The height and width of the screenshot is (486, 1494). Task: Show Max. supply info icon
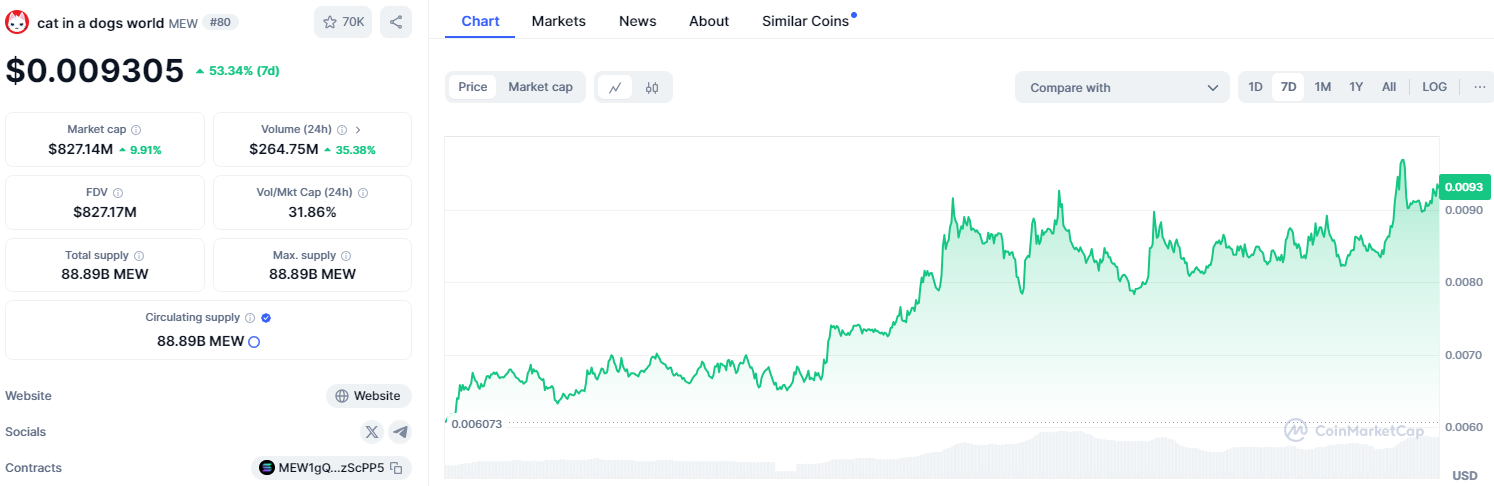346,256
